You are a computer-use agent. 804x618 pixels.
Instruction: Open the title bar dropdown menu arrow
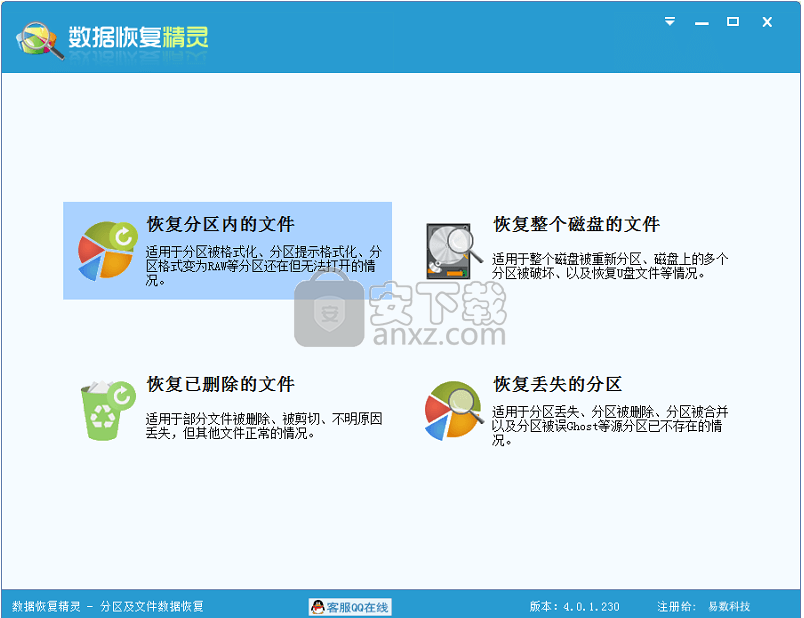(670, 22)
